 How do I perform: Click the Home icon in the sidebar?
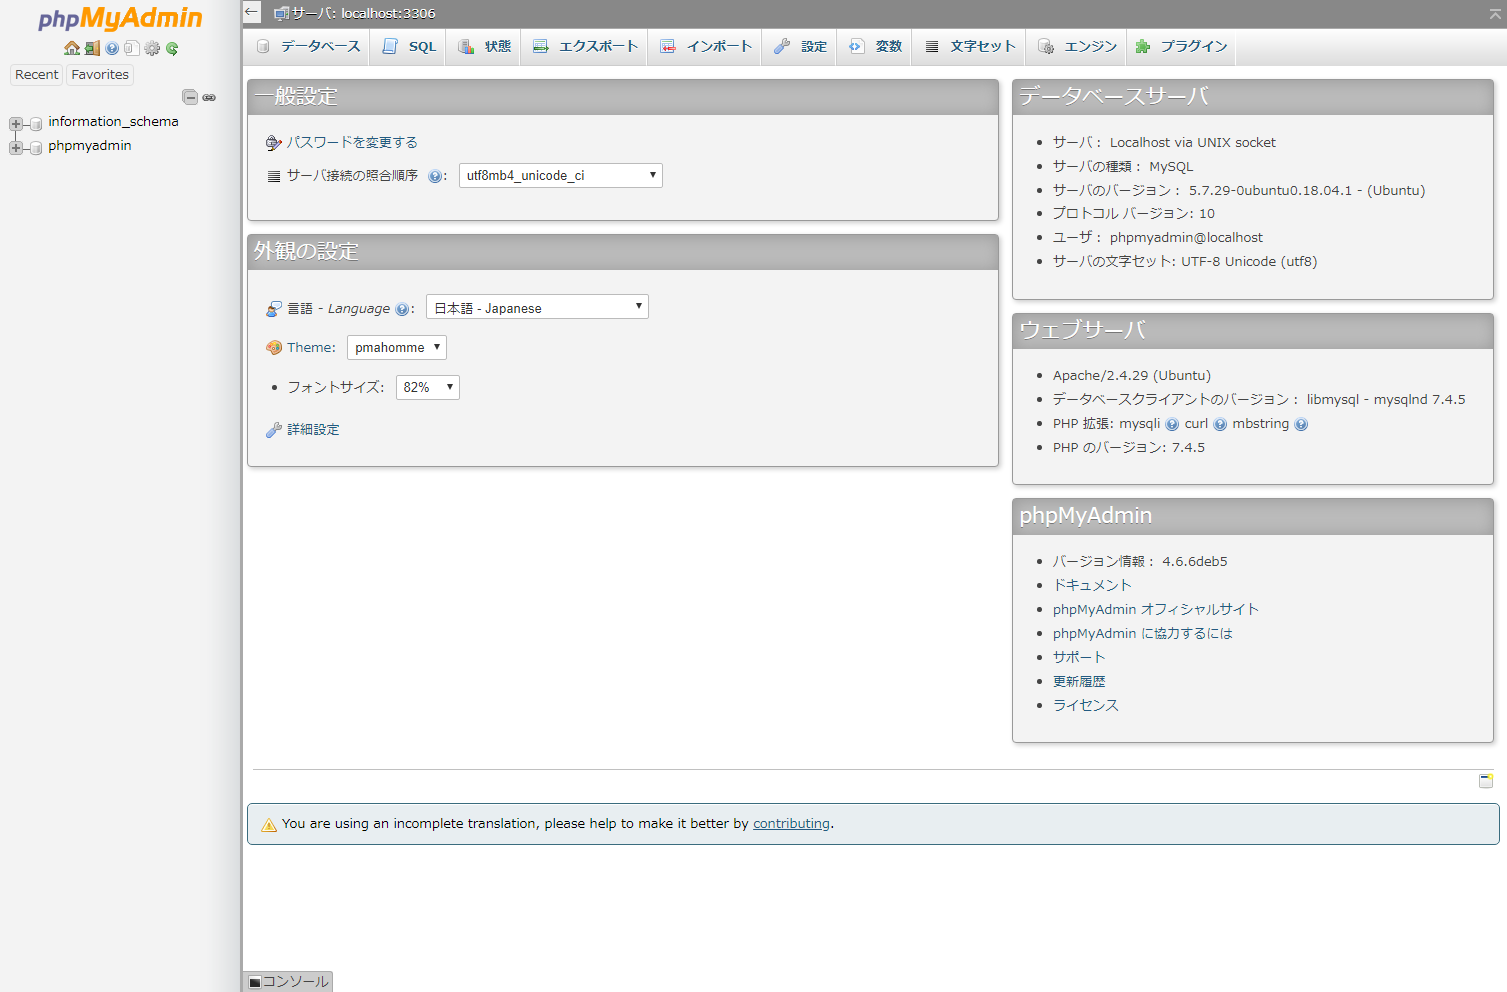(71, 48)
